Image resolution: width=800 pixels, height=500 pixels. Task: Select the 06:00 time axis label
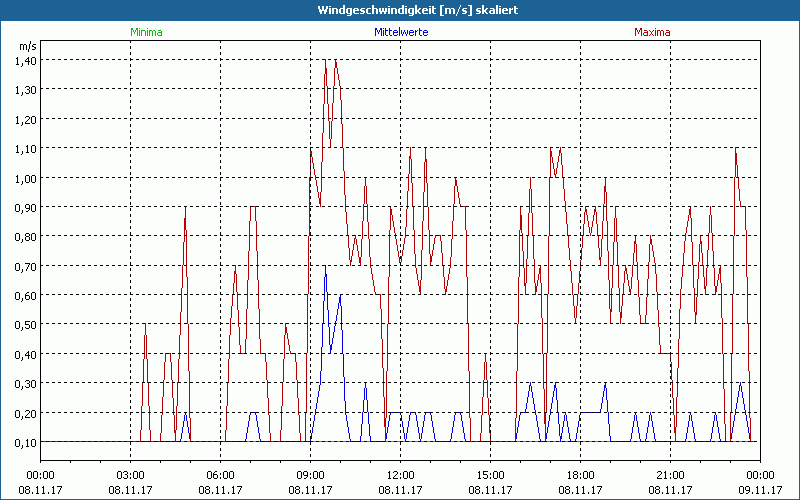pos(220,475)
